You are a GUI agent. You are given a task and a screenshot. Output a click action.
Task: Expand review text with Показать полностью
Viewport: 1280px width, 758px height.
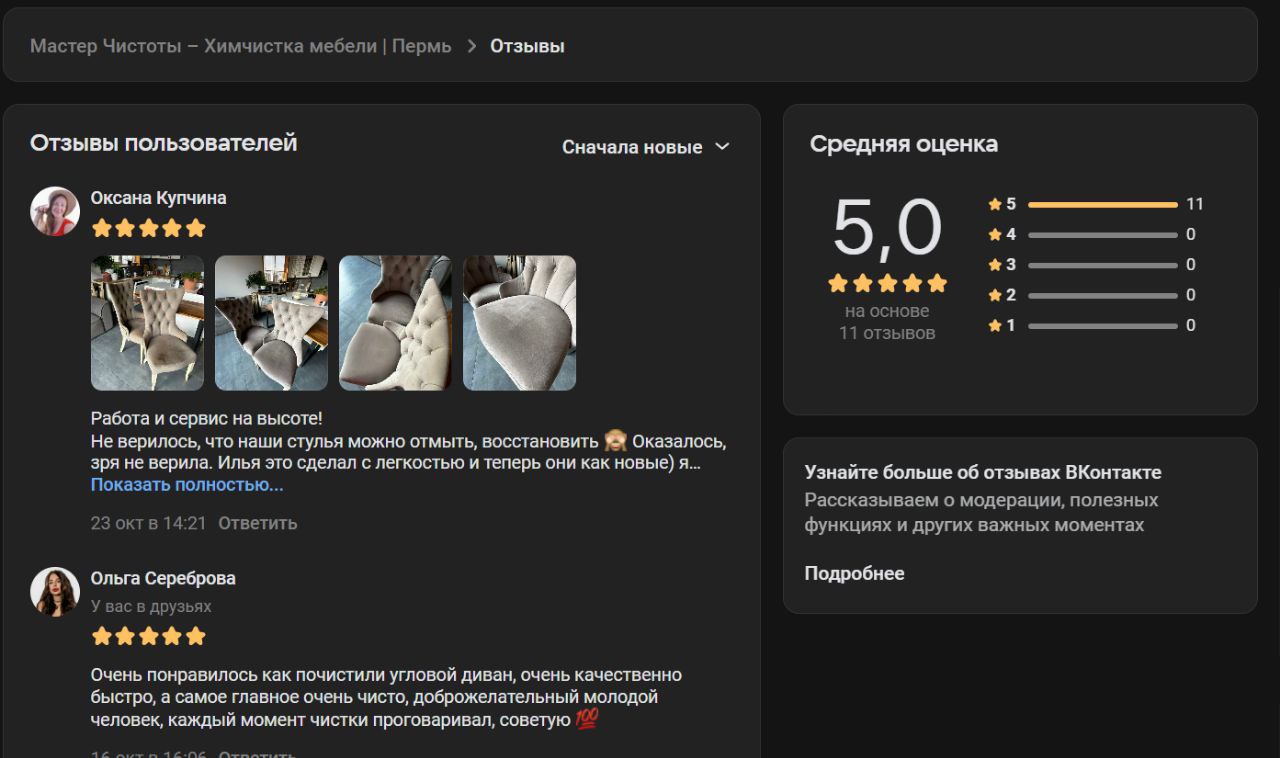187,485
